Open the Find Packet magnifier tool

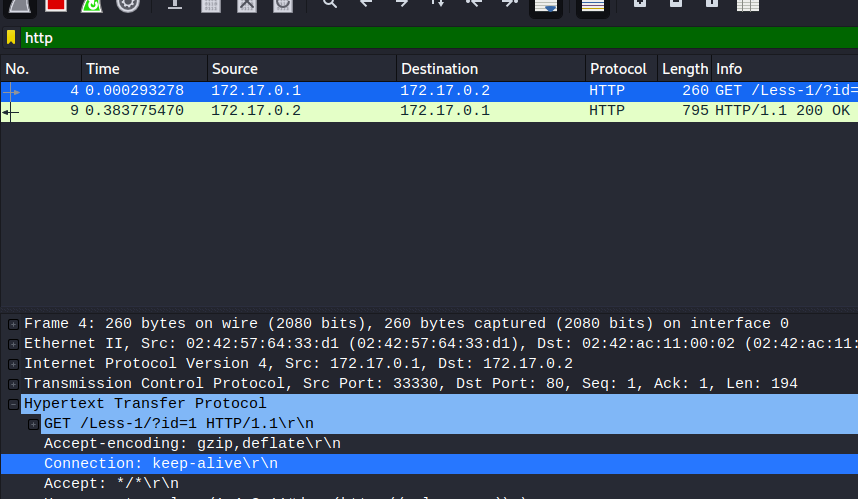(329, 4)
